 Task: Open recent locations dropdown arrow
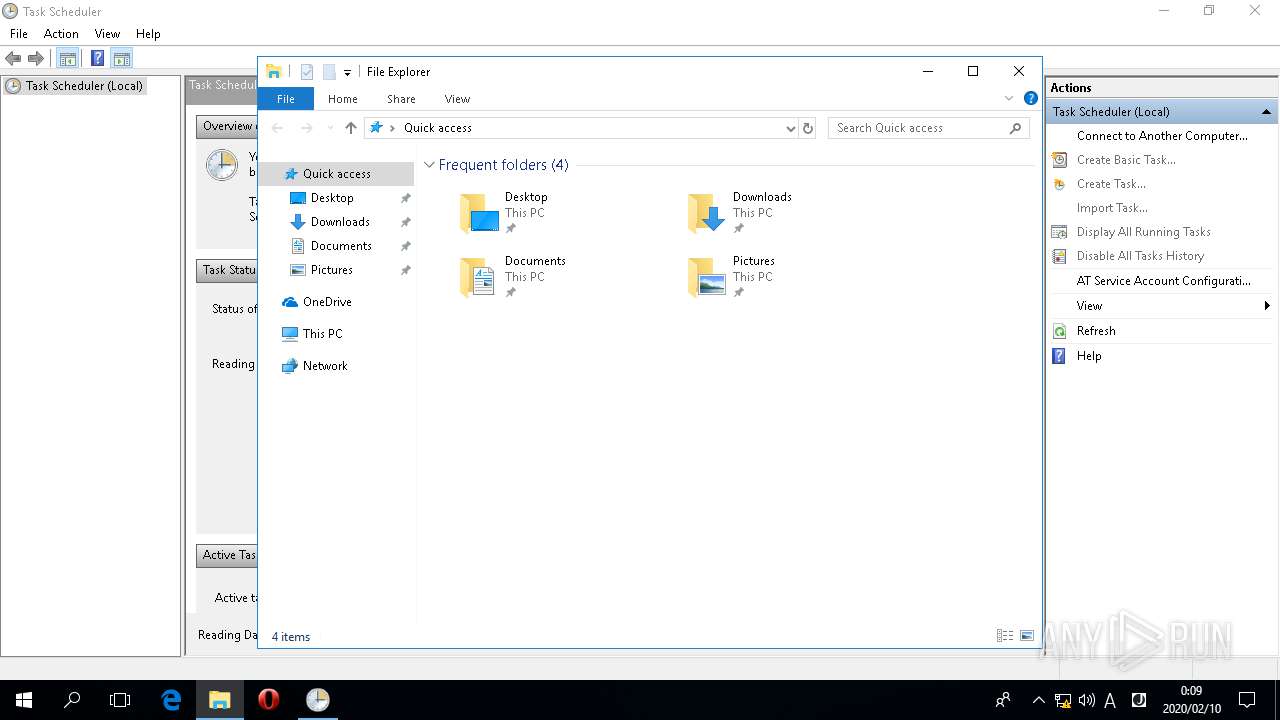click(x=330, y=128)
